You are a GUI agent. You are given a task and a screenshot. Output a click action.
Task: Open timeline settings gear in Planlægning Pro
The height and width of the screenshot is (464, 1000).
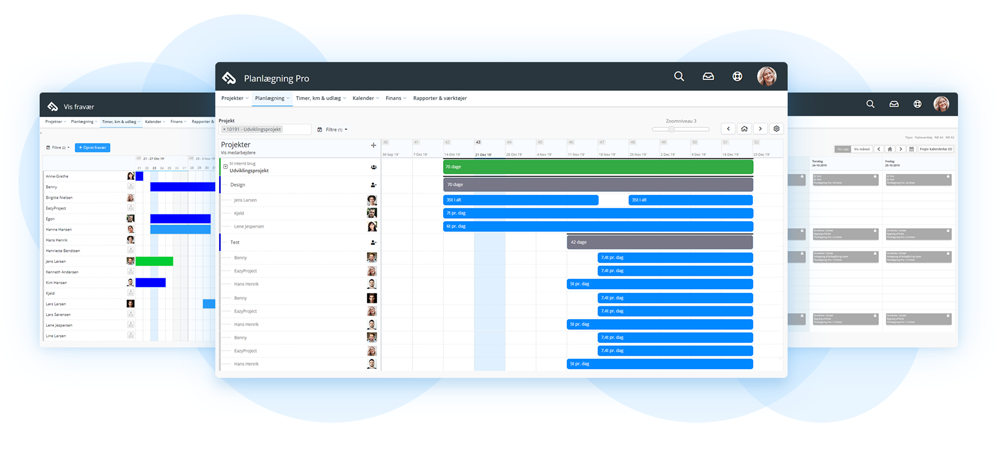point(776,129)
